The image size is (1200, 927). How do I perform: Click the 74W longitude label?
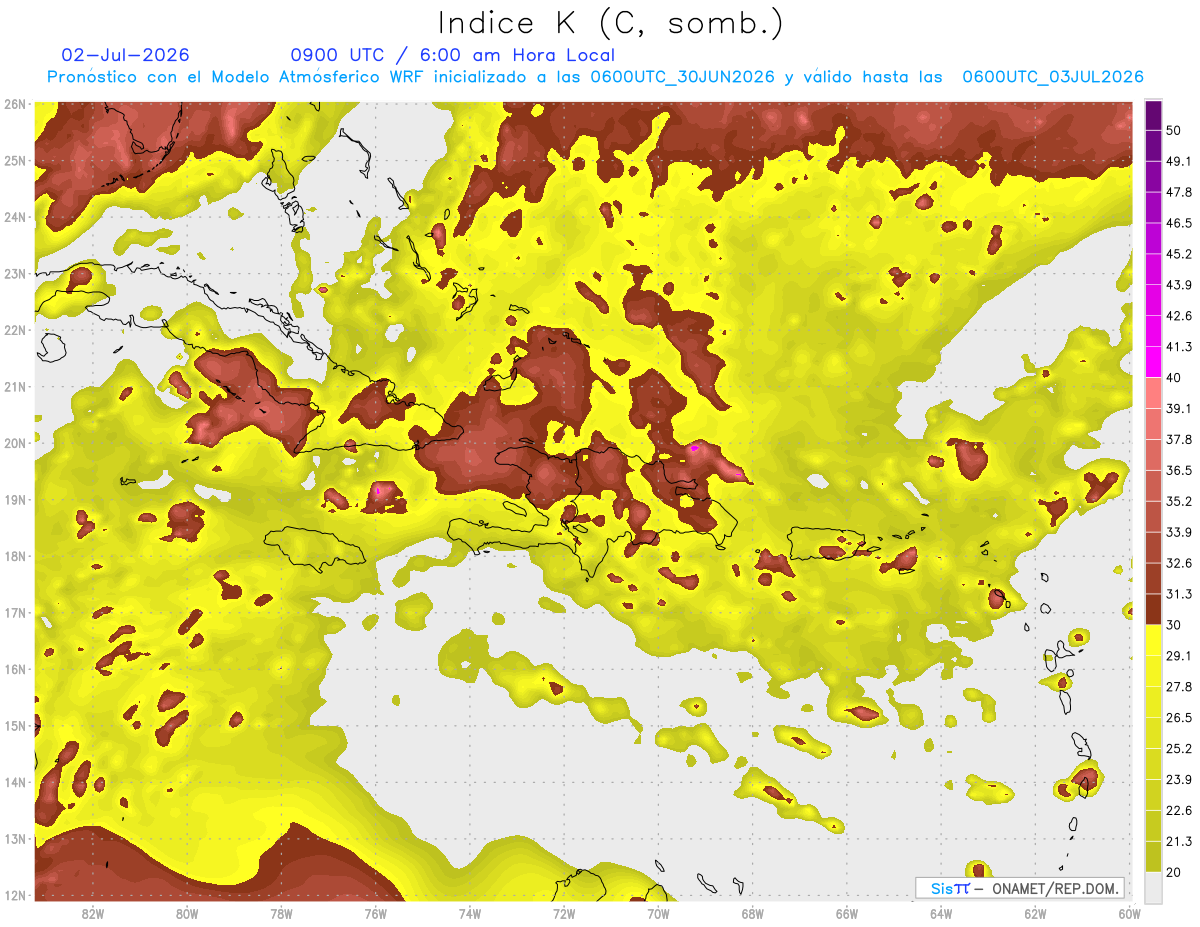(470, 914)
